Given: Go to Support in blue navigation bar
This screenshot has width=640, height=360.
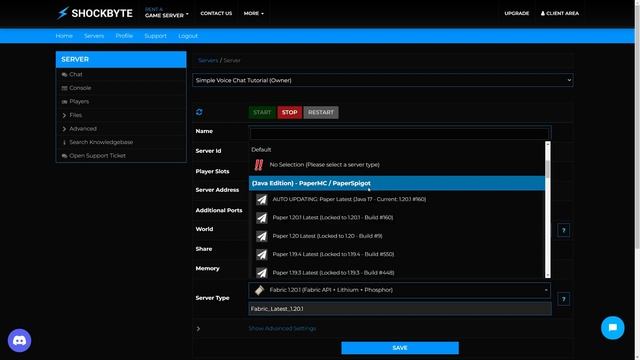Looking at the screenshot, I should click(x=156, y=36).
